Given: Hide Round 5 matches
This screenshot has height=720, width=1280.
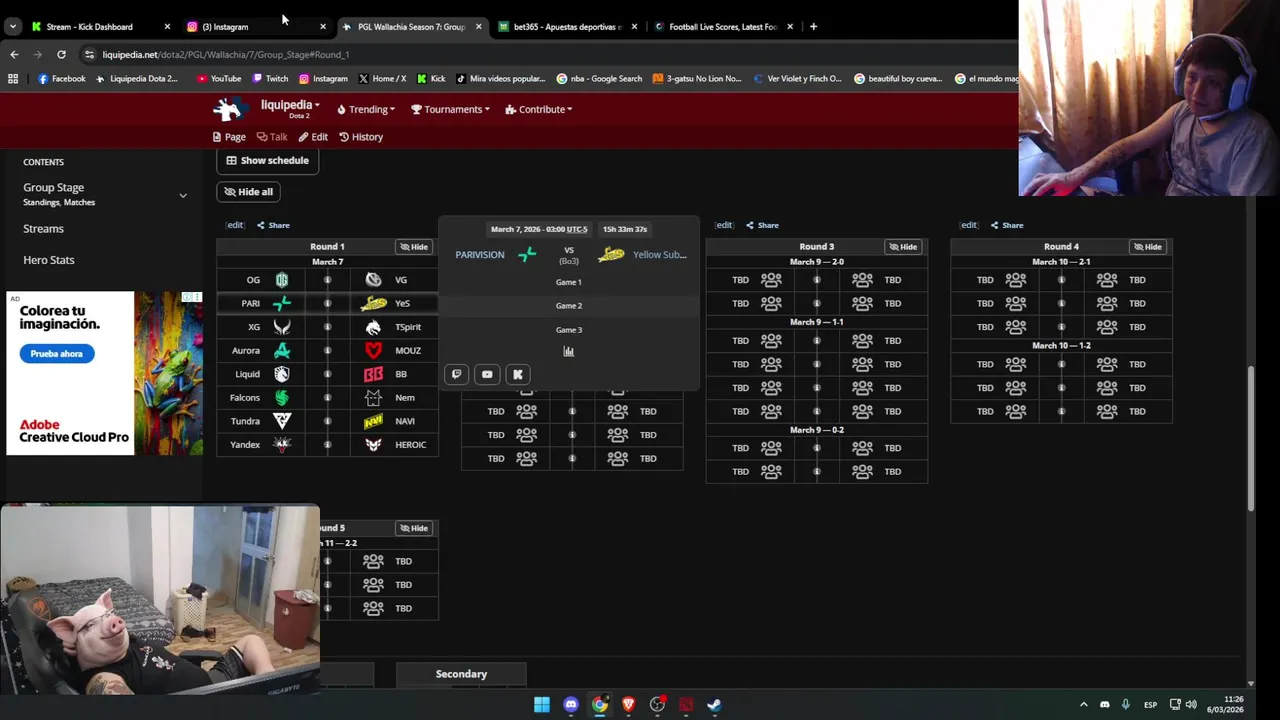Looking at the screenshot, I should pyautogui.click(x=414, y=528).
